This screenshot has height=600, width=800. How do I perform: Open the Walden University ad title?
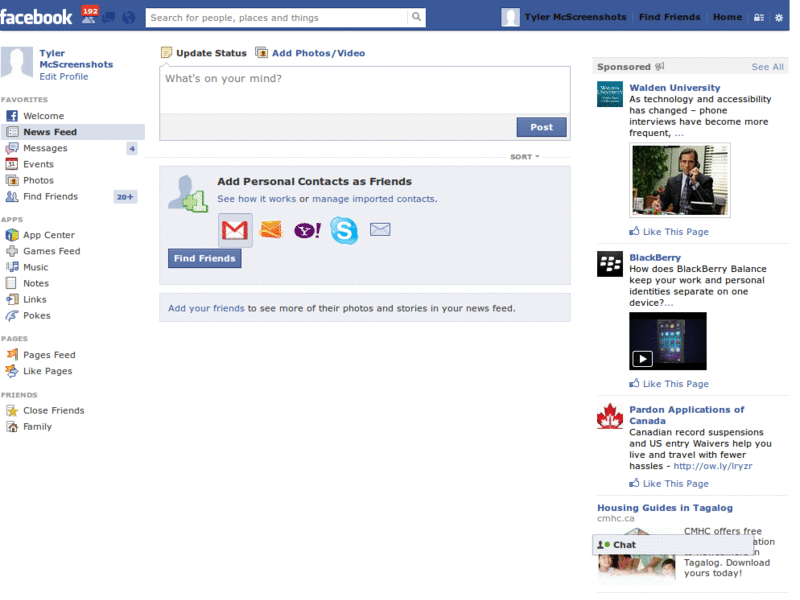[674, 88]
